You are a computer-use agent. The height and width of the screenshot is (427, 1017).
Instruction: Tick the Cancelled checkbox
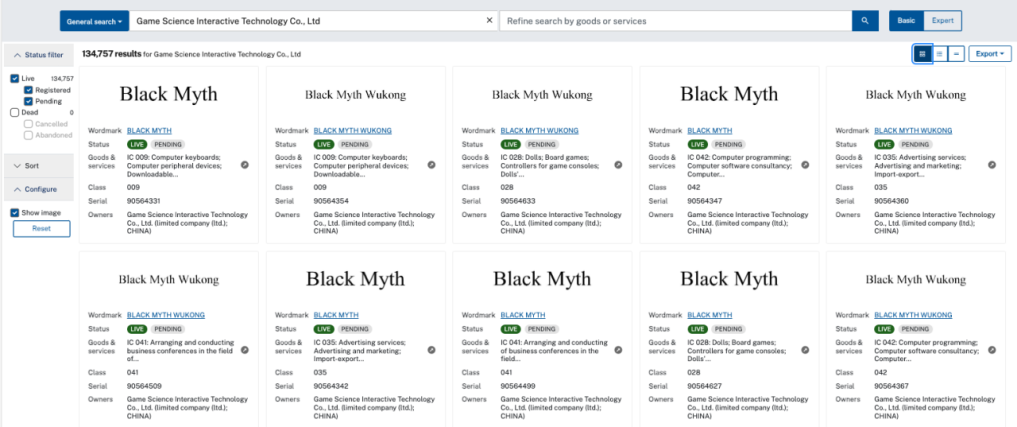[x=29, y=124]
